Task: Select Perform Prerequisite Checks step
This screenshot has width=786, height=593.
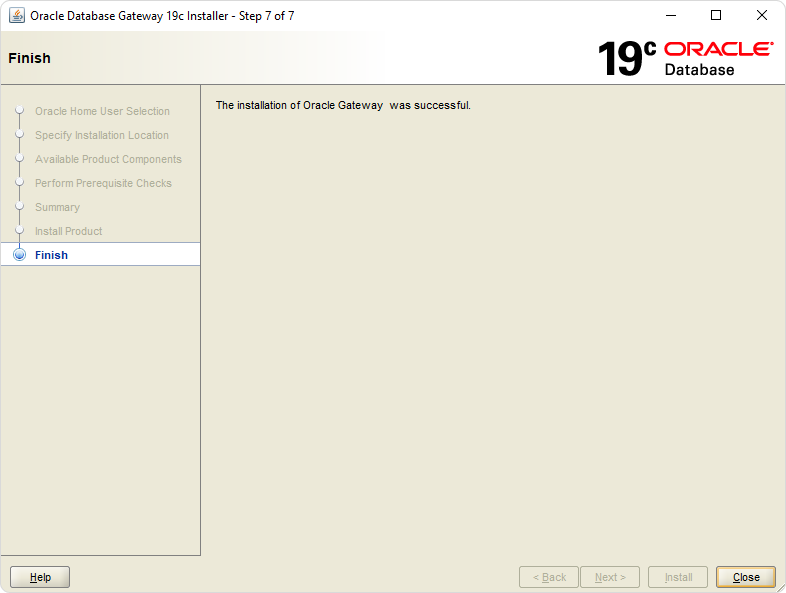Action: click(103, 183)
